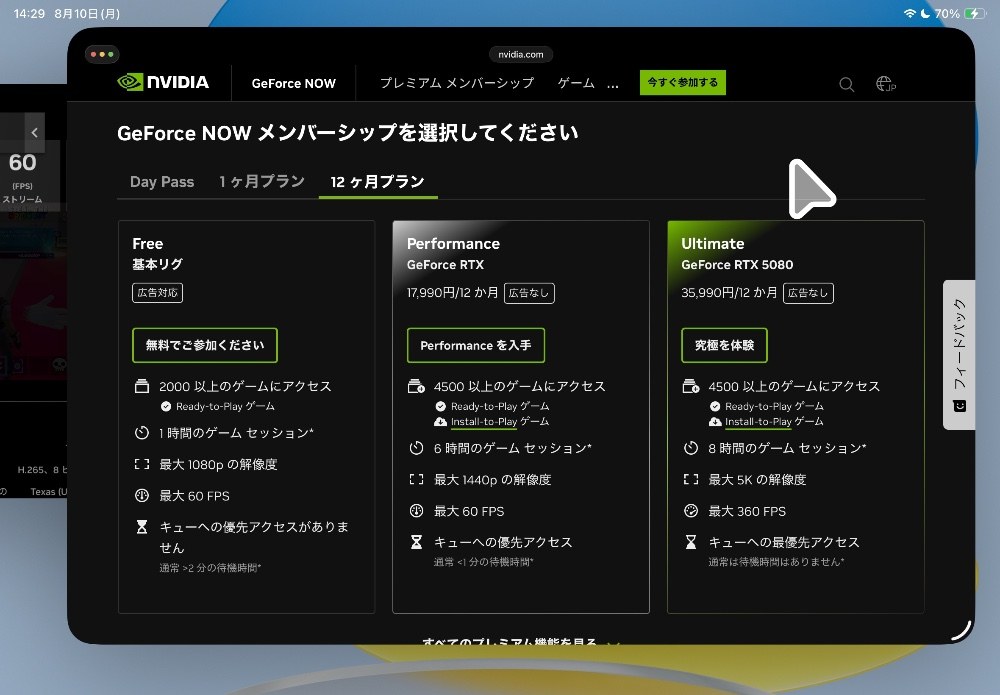The width and height of the screenshot is (1000, 695).
Task: Click the resolution bracket icon beside 最大 5K
Action: 691,479
